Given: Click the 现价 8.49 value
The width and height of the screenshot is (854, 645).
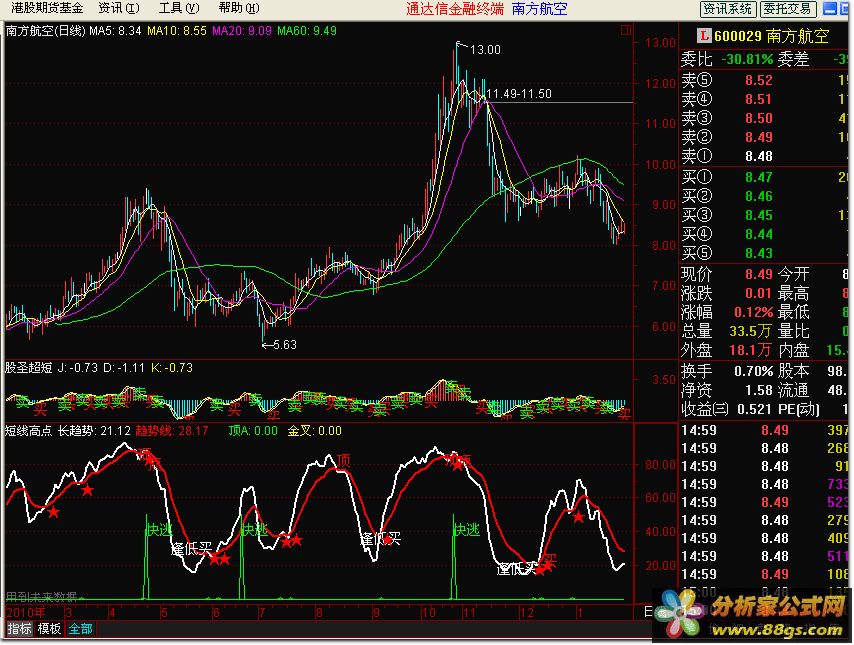Looking at the screenshot, I should [759, 274].
